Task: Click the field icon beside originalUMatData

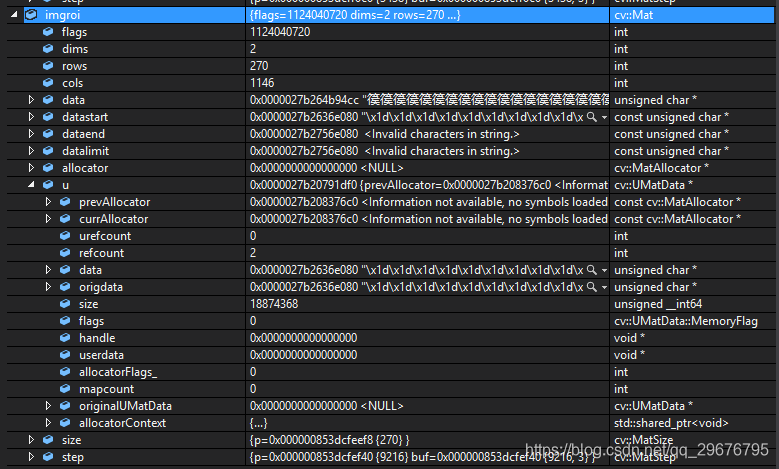Action: 65,405
